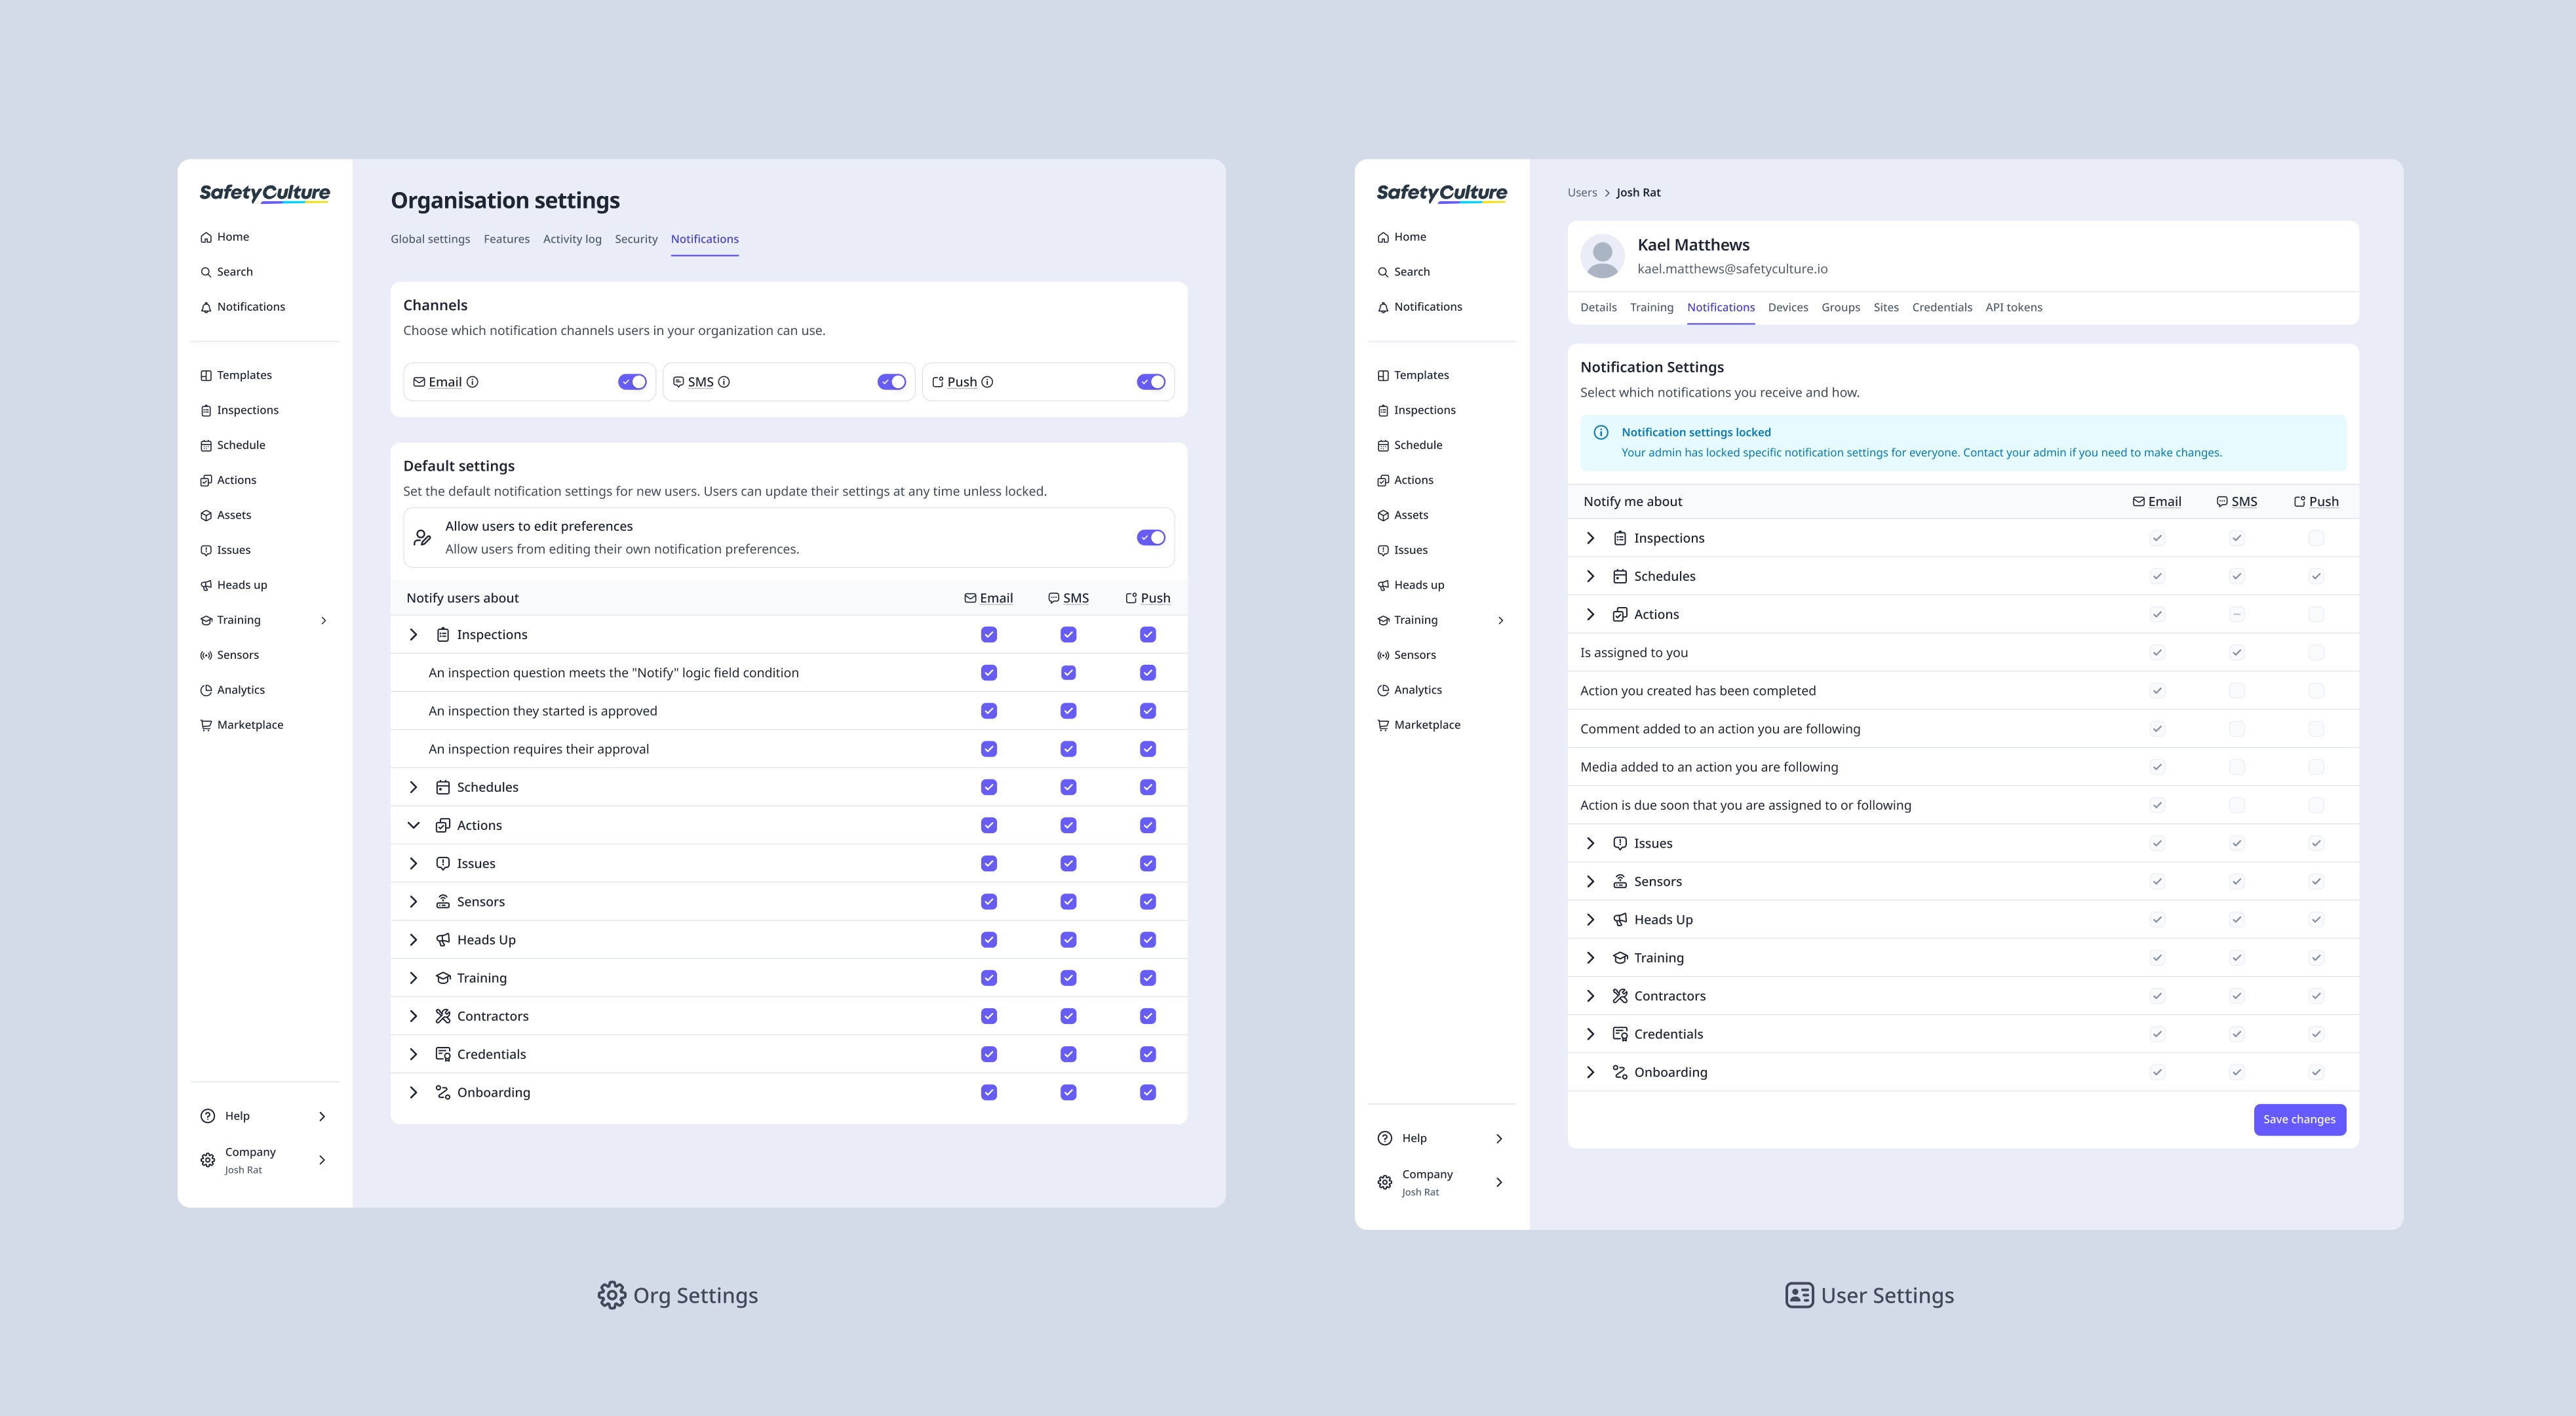Click the Sensors icon in Org Settings sidebar
The width and height of the screenshot is (2576, 1416).
point(206,655)
